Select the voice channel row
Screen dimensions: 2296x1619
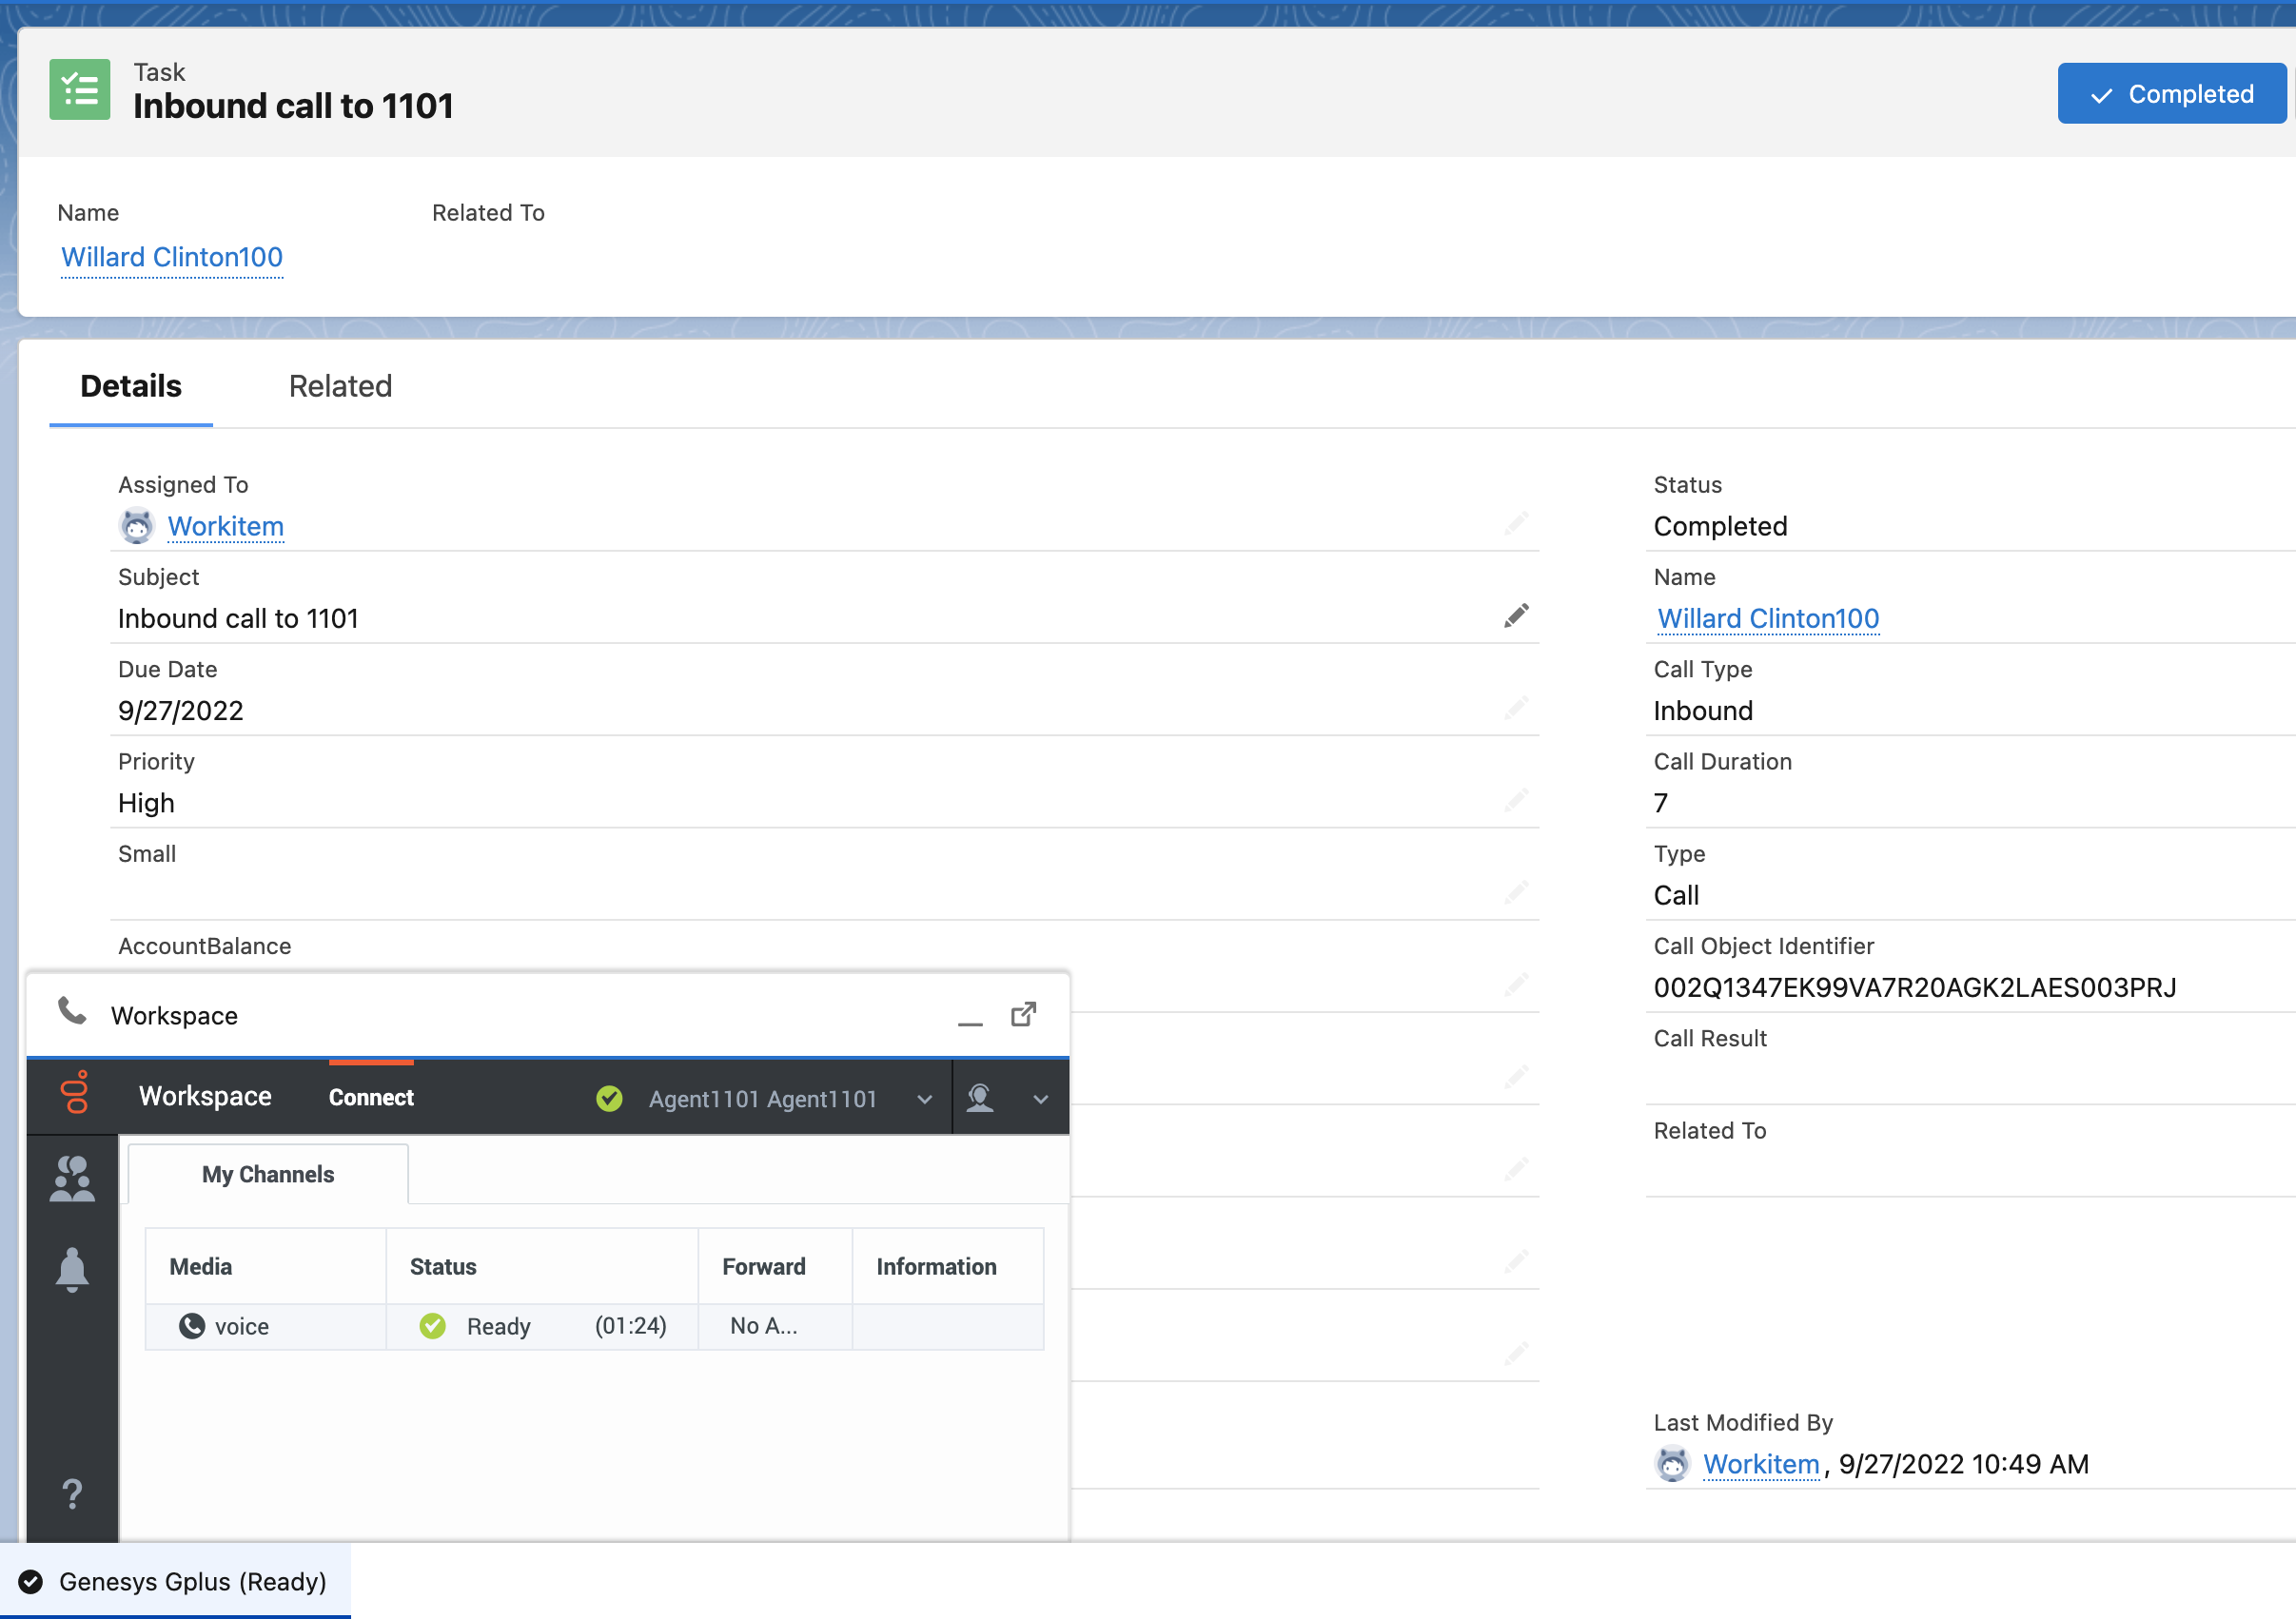pyautogui.click(x=595, y=1326)
